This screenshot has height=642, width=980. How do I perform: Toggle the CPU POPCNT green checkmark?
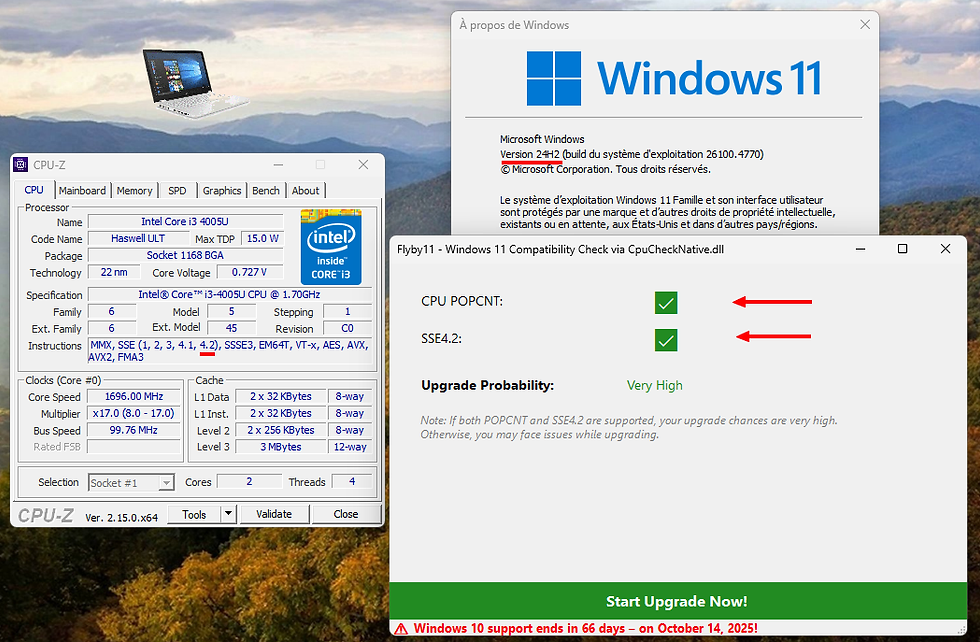coord(666,303)
